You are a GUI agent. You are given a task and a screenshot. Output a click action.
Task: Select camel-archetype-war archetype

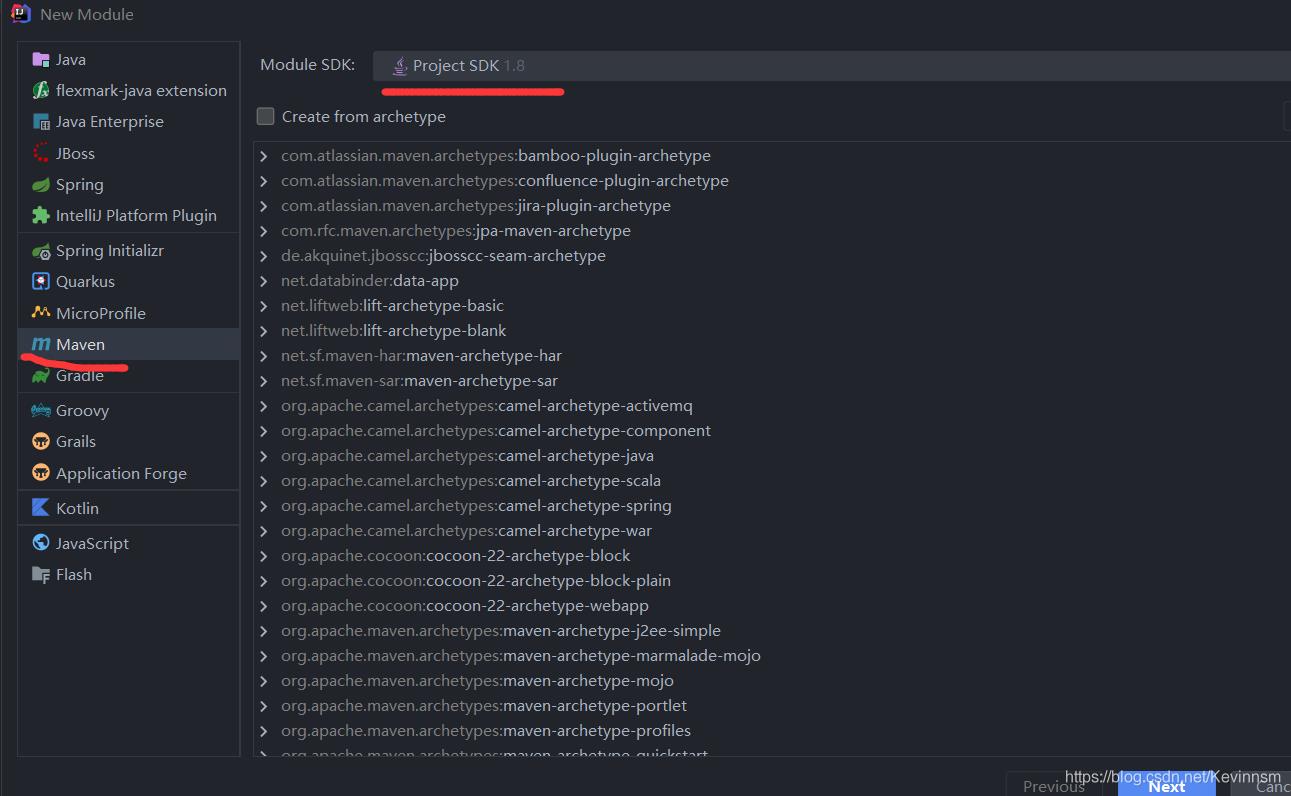(x=466, y=531)
